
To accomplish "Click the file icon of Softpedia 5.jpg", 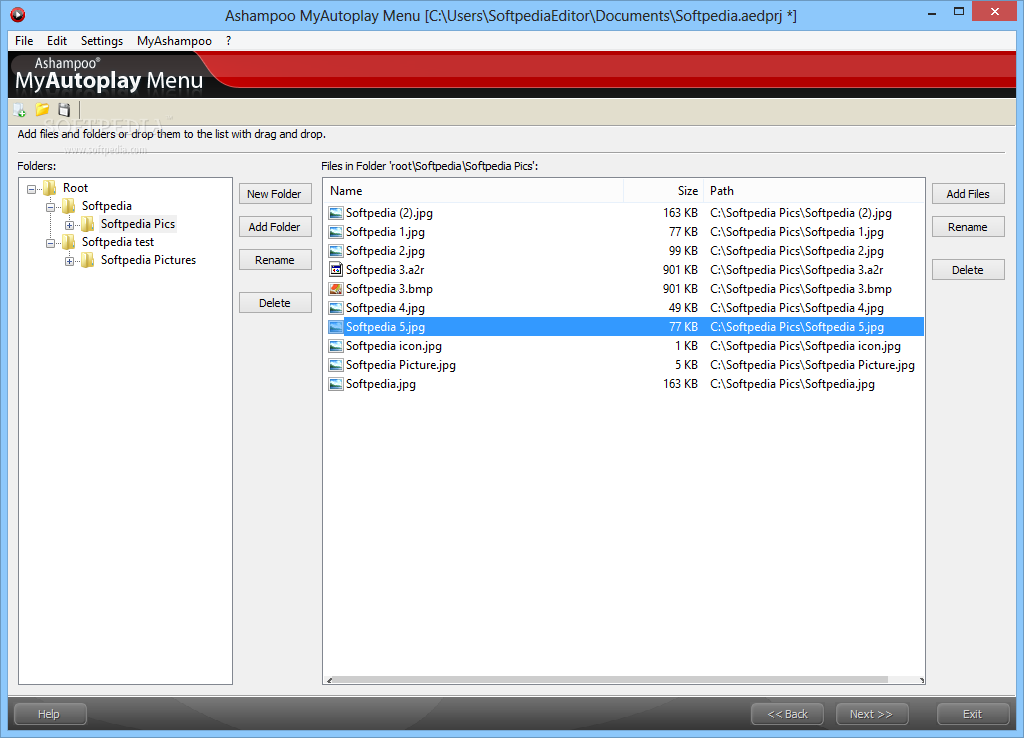I will [336, 327].
